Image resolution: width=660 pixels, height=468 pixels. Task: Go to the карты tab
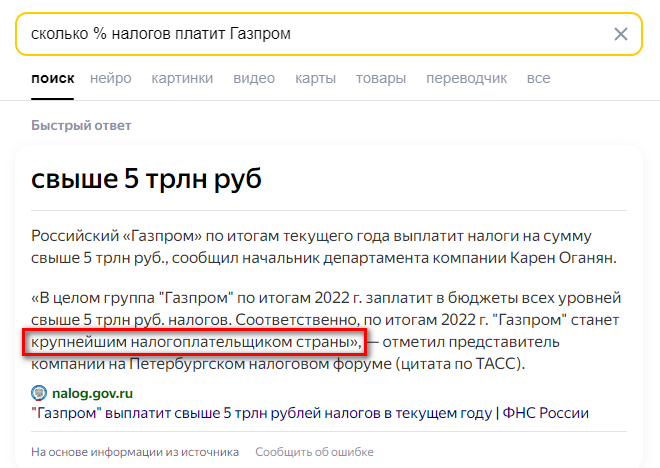point(315,78)
